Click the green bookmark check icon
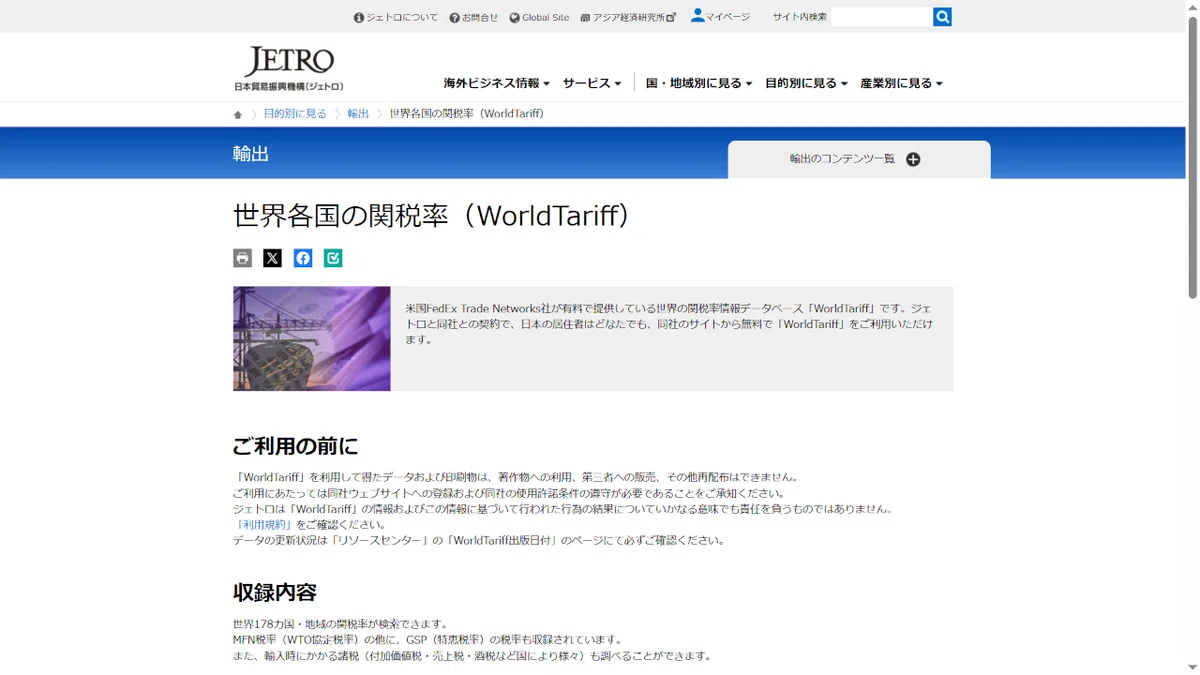1200x675 pixels. tap(333, 258)
